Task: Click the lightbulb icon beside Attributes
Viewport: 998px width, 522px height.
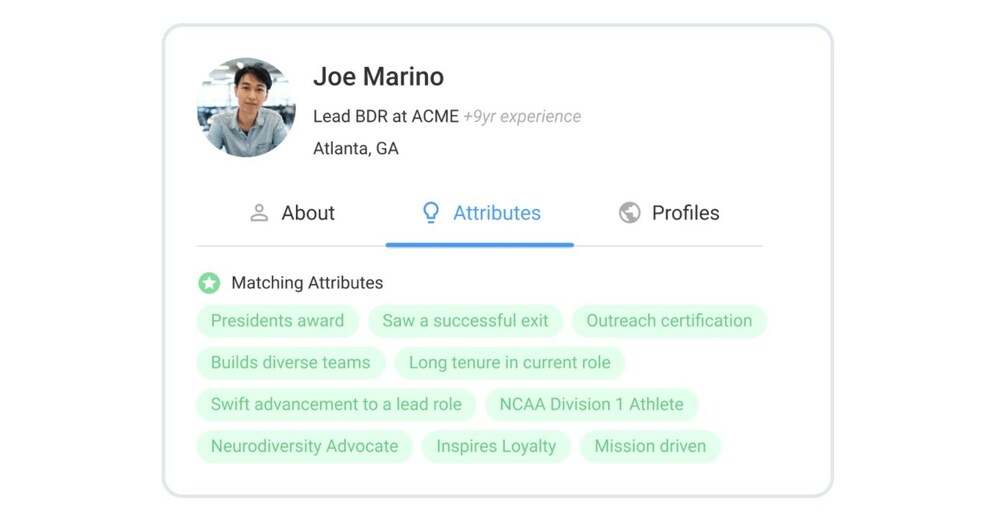Action: point(431,213)
